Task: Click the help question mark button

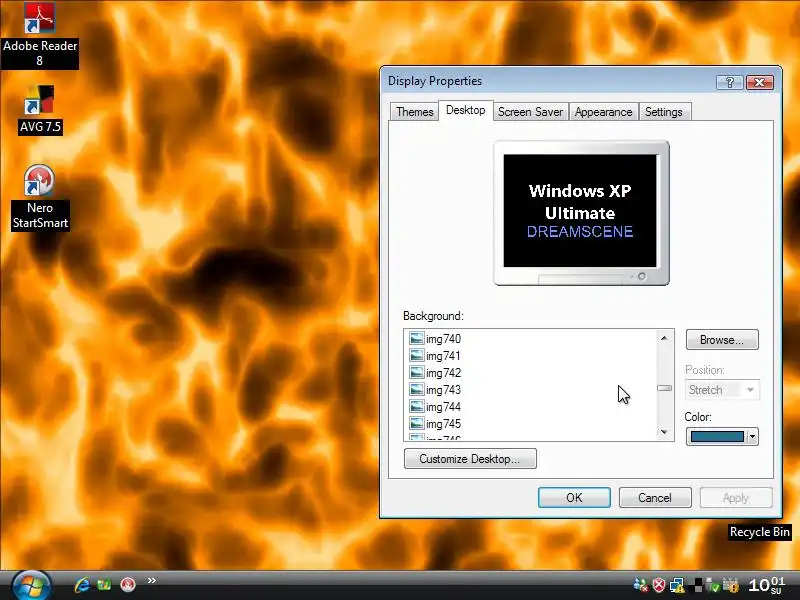Action: tap(729, 82)
